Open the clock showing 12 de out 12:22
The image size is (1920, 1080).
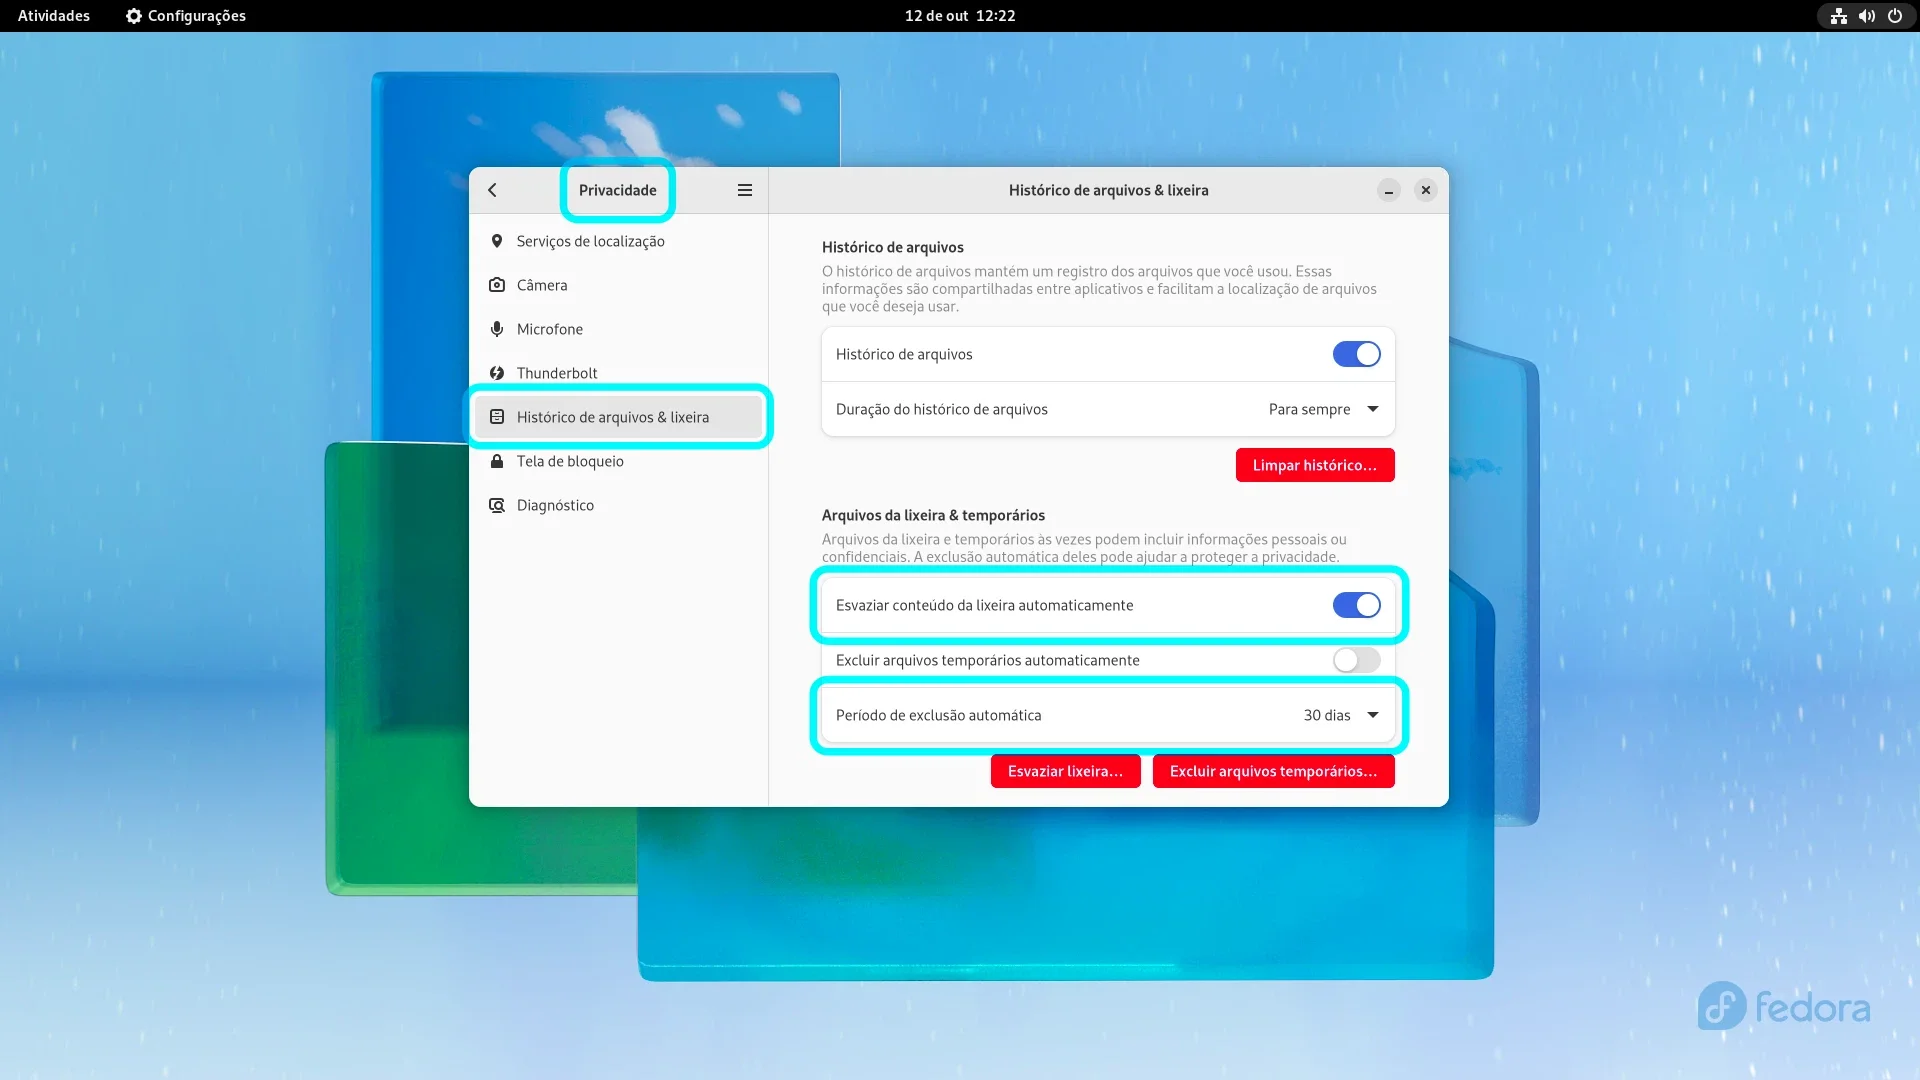click(x=960, y=16)
